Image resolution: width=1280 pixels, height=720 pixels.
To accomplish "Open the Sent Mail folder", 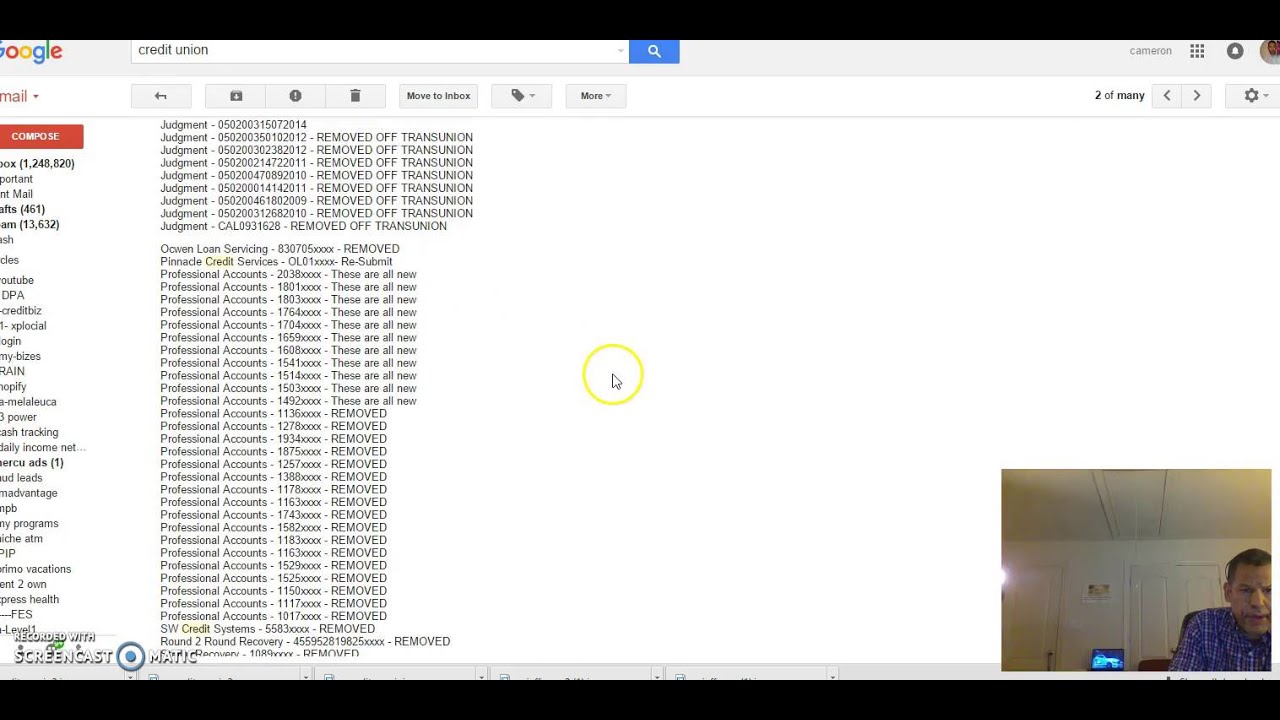I will [x=16, y=194].
